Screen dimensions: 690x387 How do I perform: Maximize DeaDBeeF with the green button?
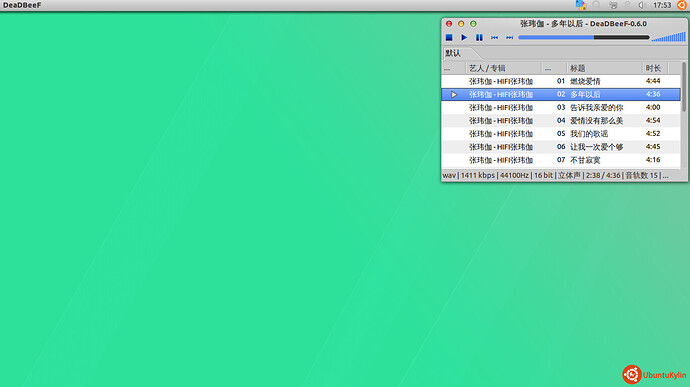(473, 24)
